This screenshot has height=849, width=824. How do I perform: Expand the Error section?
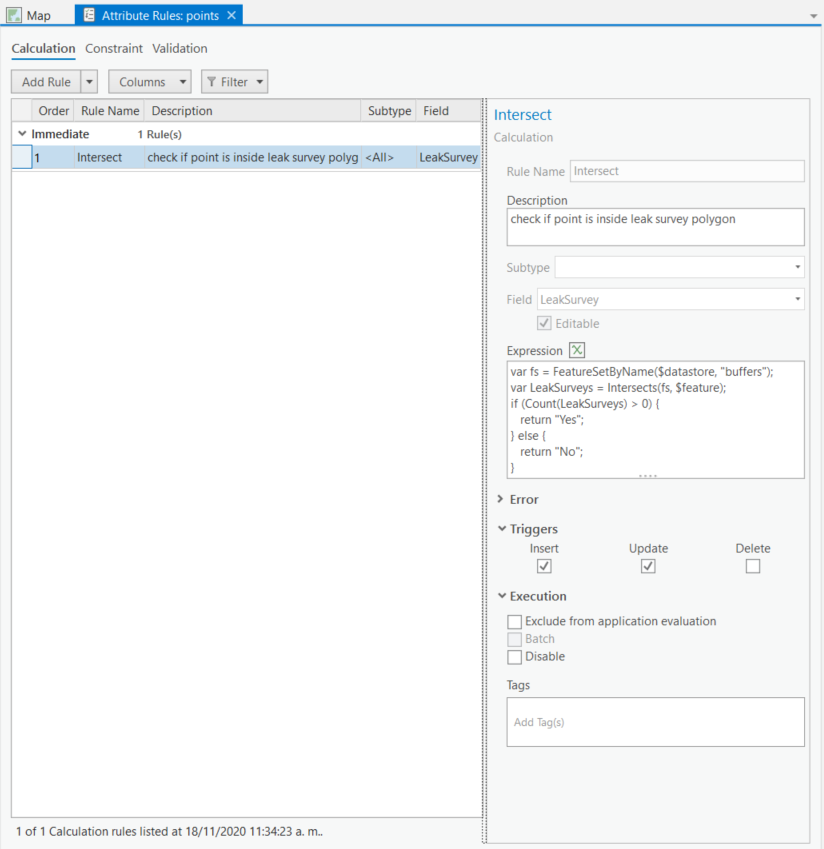click(x=500, y=499)
